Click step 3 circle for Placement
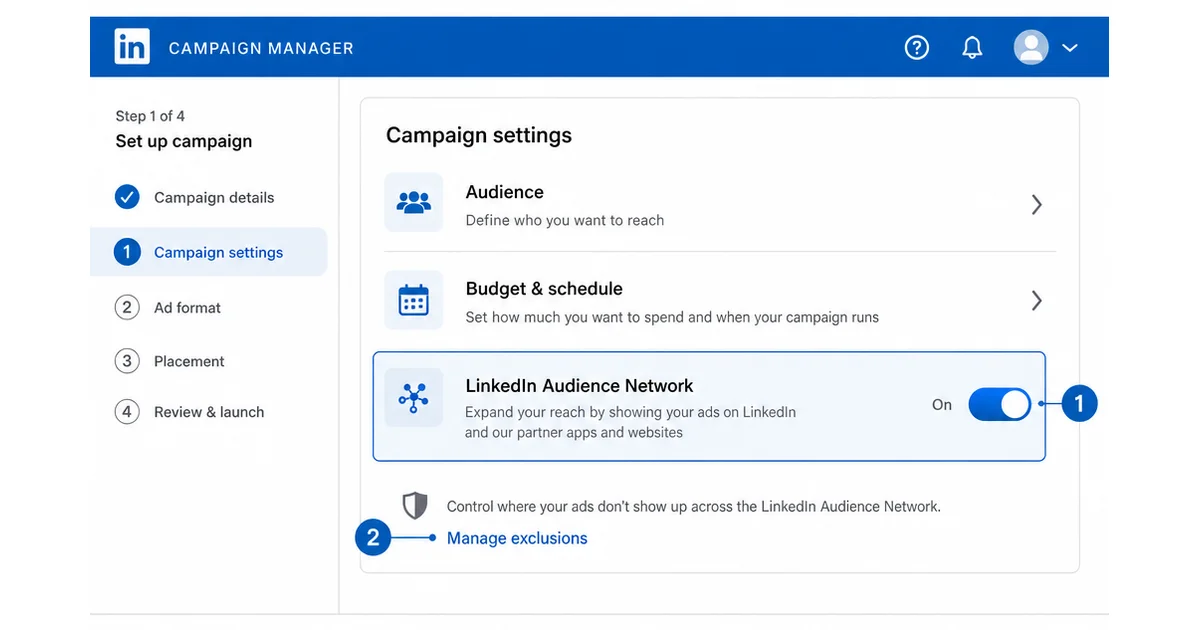Viewport: 1200px width, 630px height. click(x=127, y=361)
